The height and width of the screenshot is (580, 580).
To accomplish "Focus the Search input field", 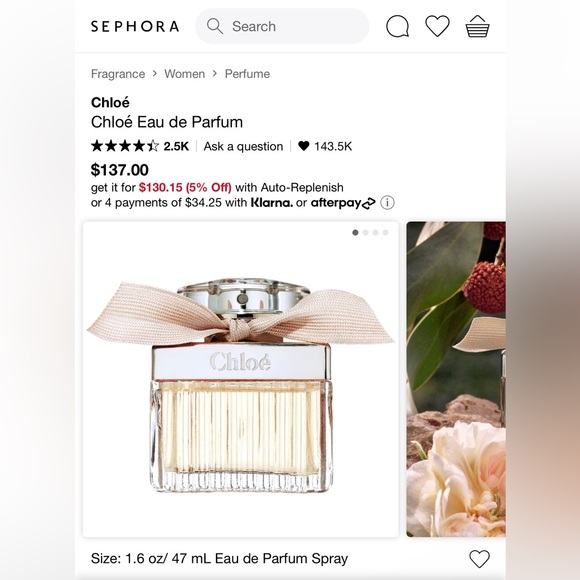I will (x=282, y=26).
